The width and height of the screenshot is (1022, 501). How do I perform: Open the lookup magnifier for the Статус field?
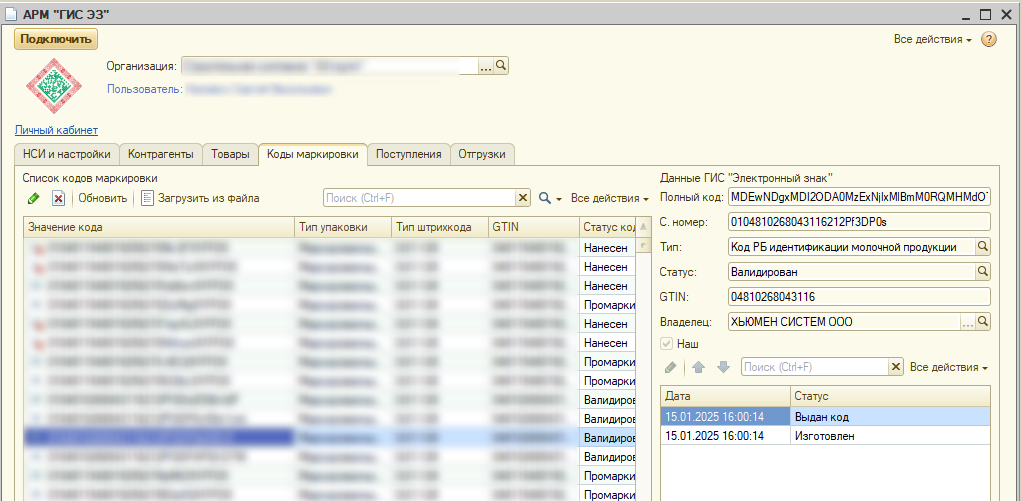982,271
